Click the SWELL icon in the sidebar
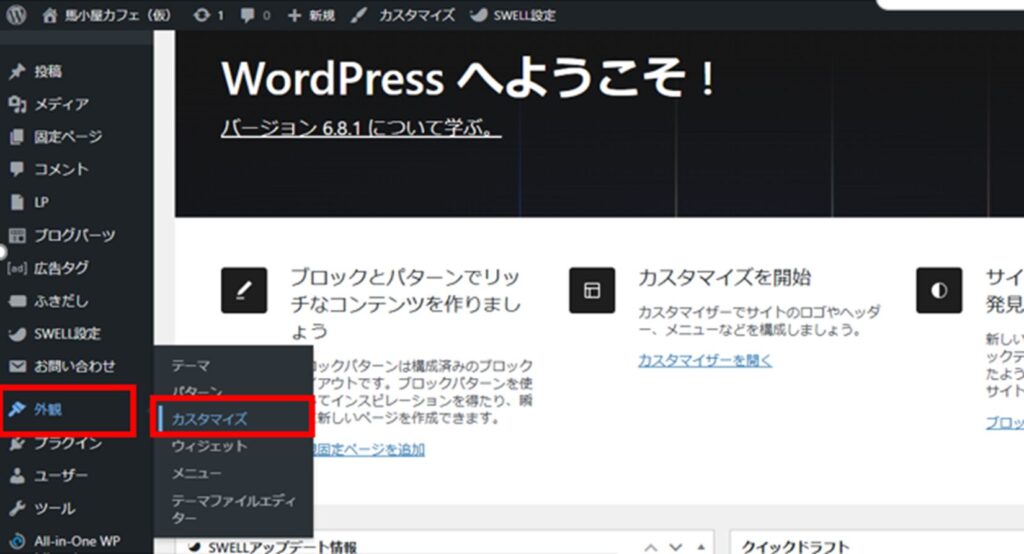Image resolution: width=1024 pixels, height=554 pixels. coord(17,334)
